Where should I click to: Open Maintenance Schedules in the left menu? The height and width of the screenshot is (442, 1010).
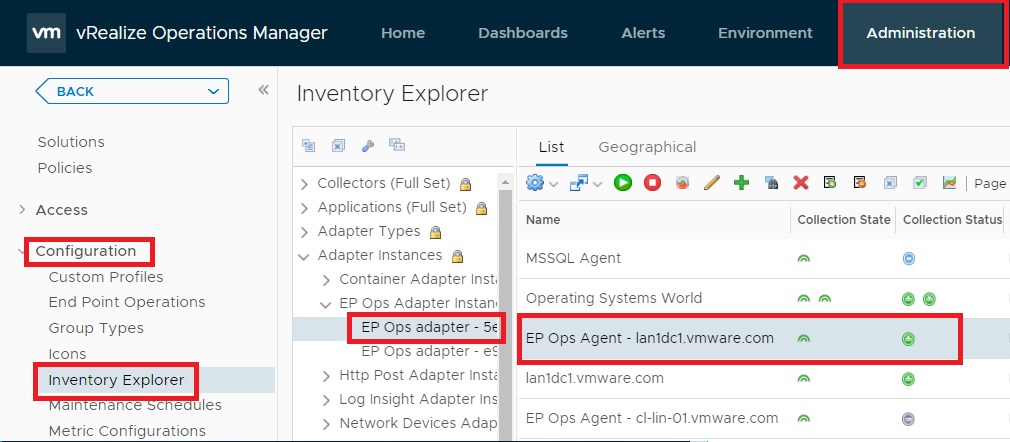135,405
